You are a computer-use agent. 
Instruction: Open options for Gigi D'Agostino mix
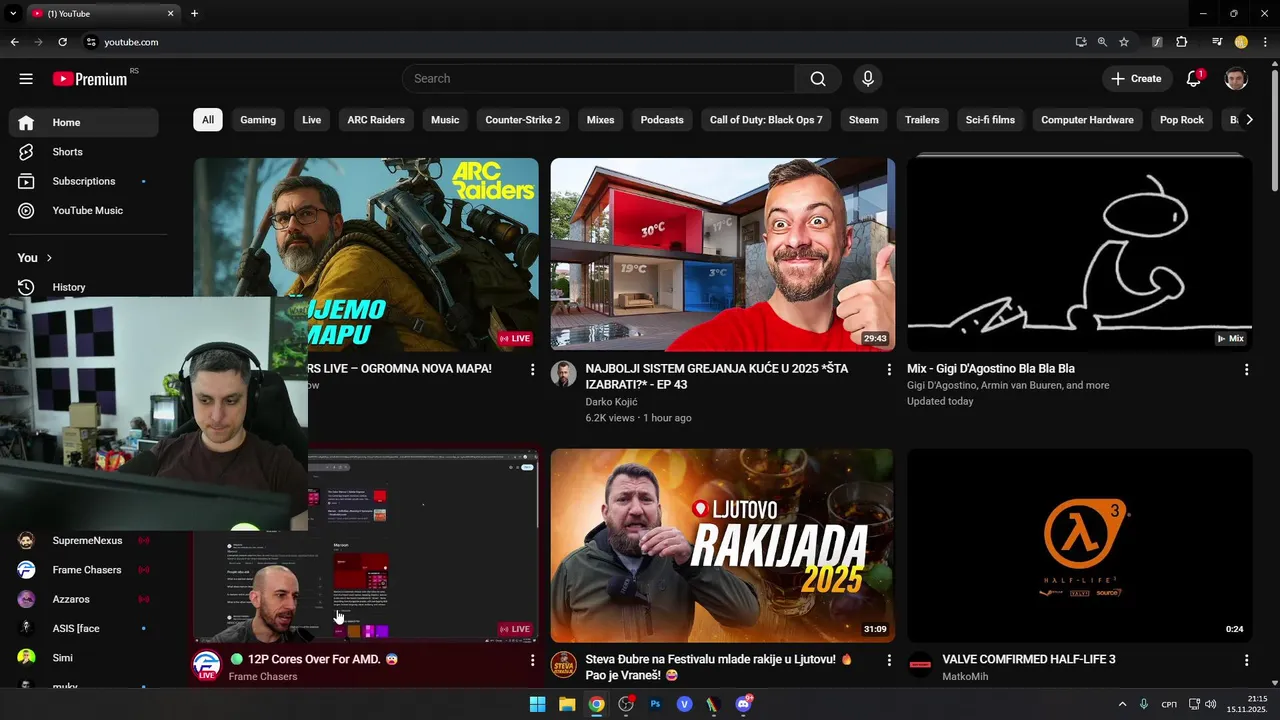[1246, 370]
